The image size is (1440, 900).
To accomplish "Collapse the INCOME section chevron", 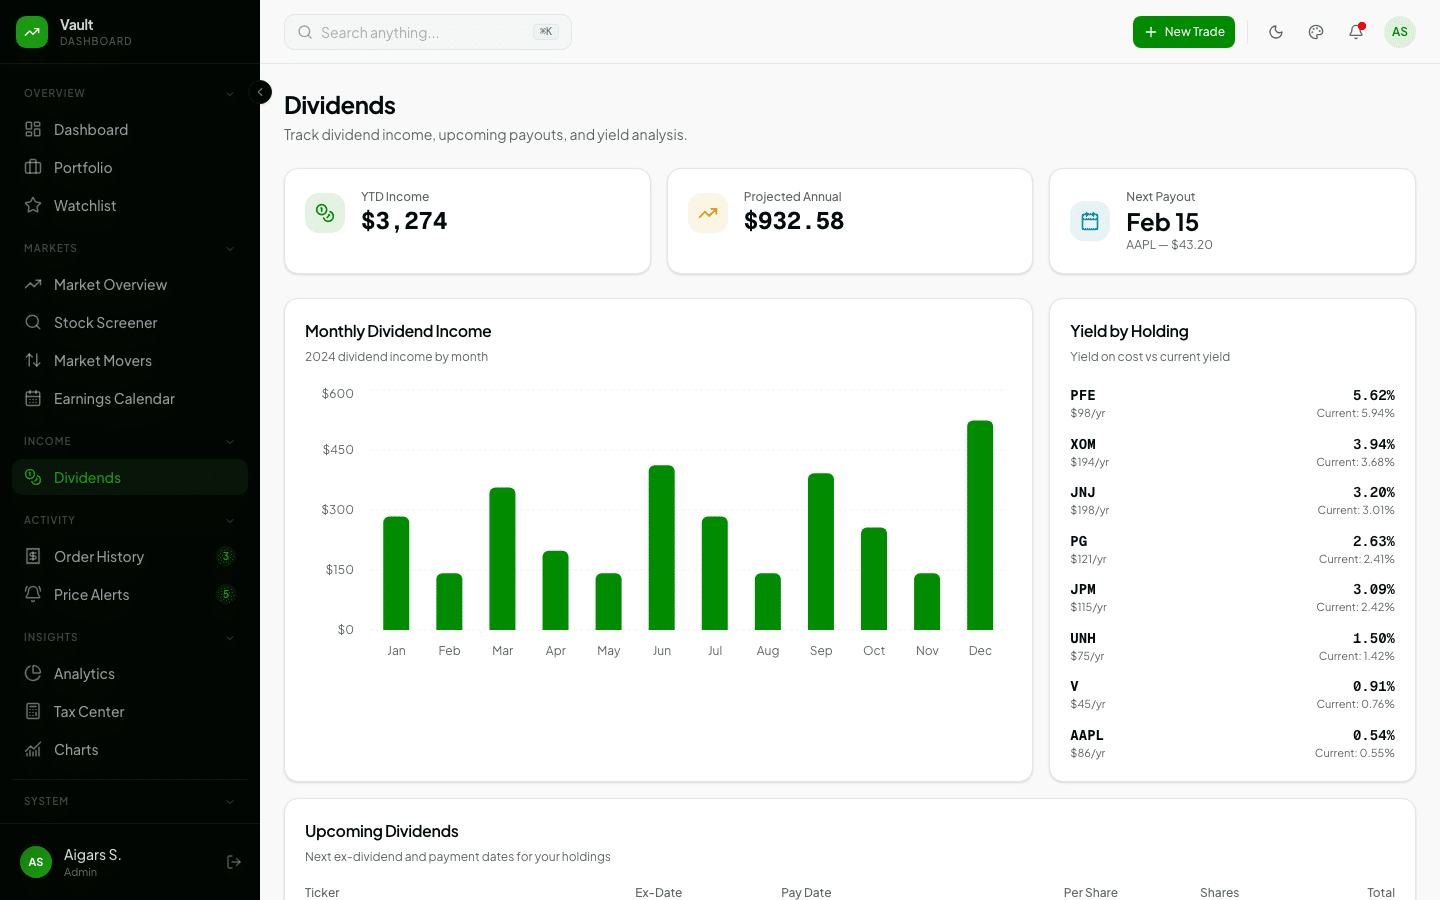I will [x=230, y=441].
